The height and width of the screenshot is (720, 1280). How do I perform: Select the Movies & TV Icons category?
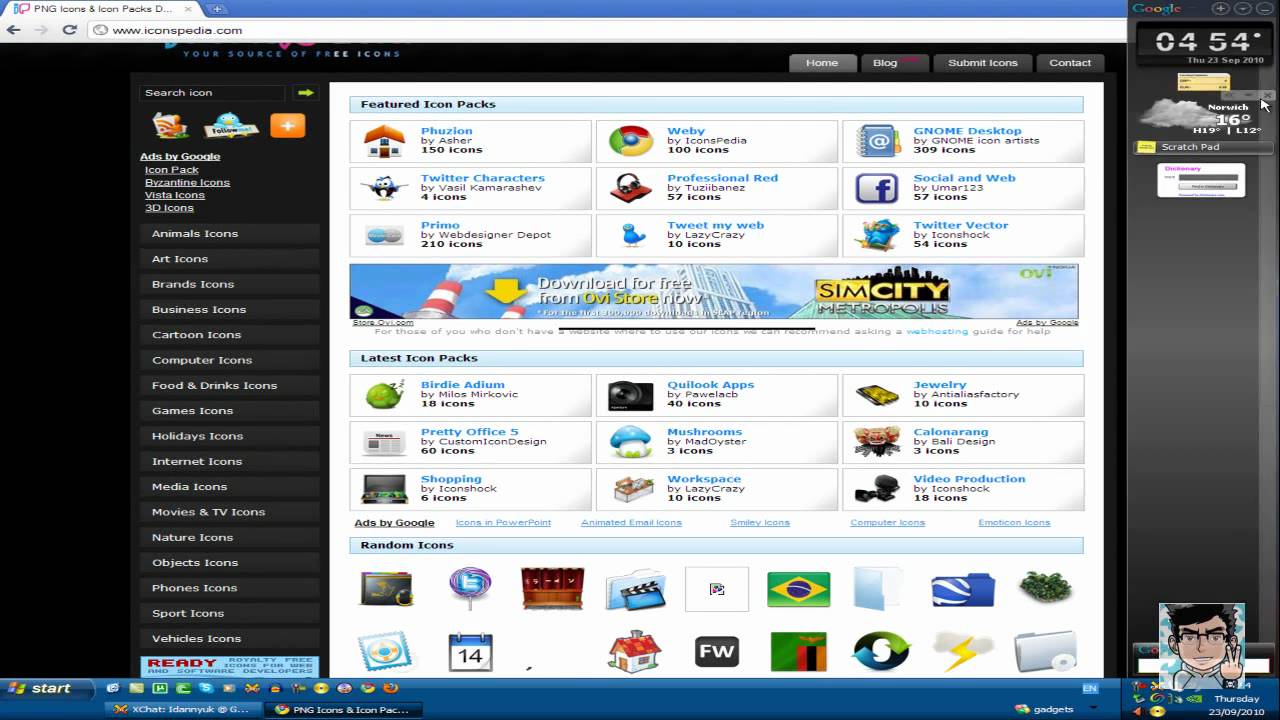pyautogui.click(x=230, y=511)
